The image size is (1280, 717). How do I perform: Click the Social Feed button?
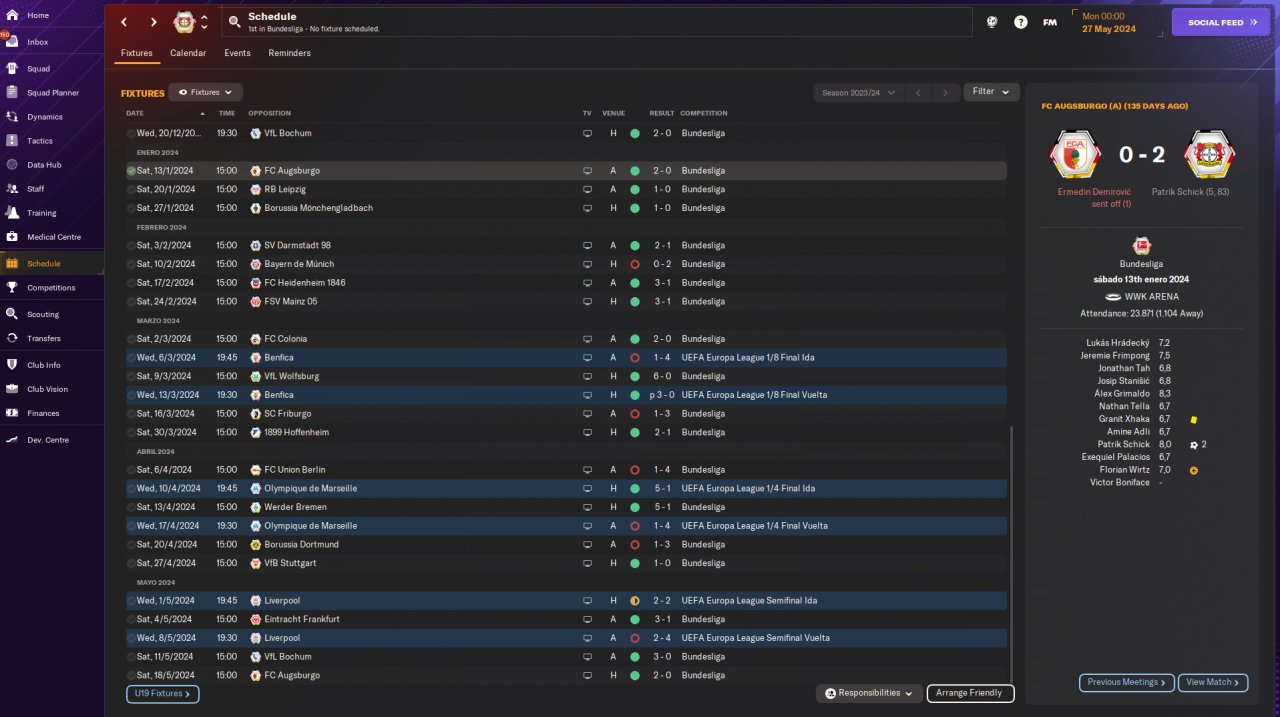(x=1220, y=22)
